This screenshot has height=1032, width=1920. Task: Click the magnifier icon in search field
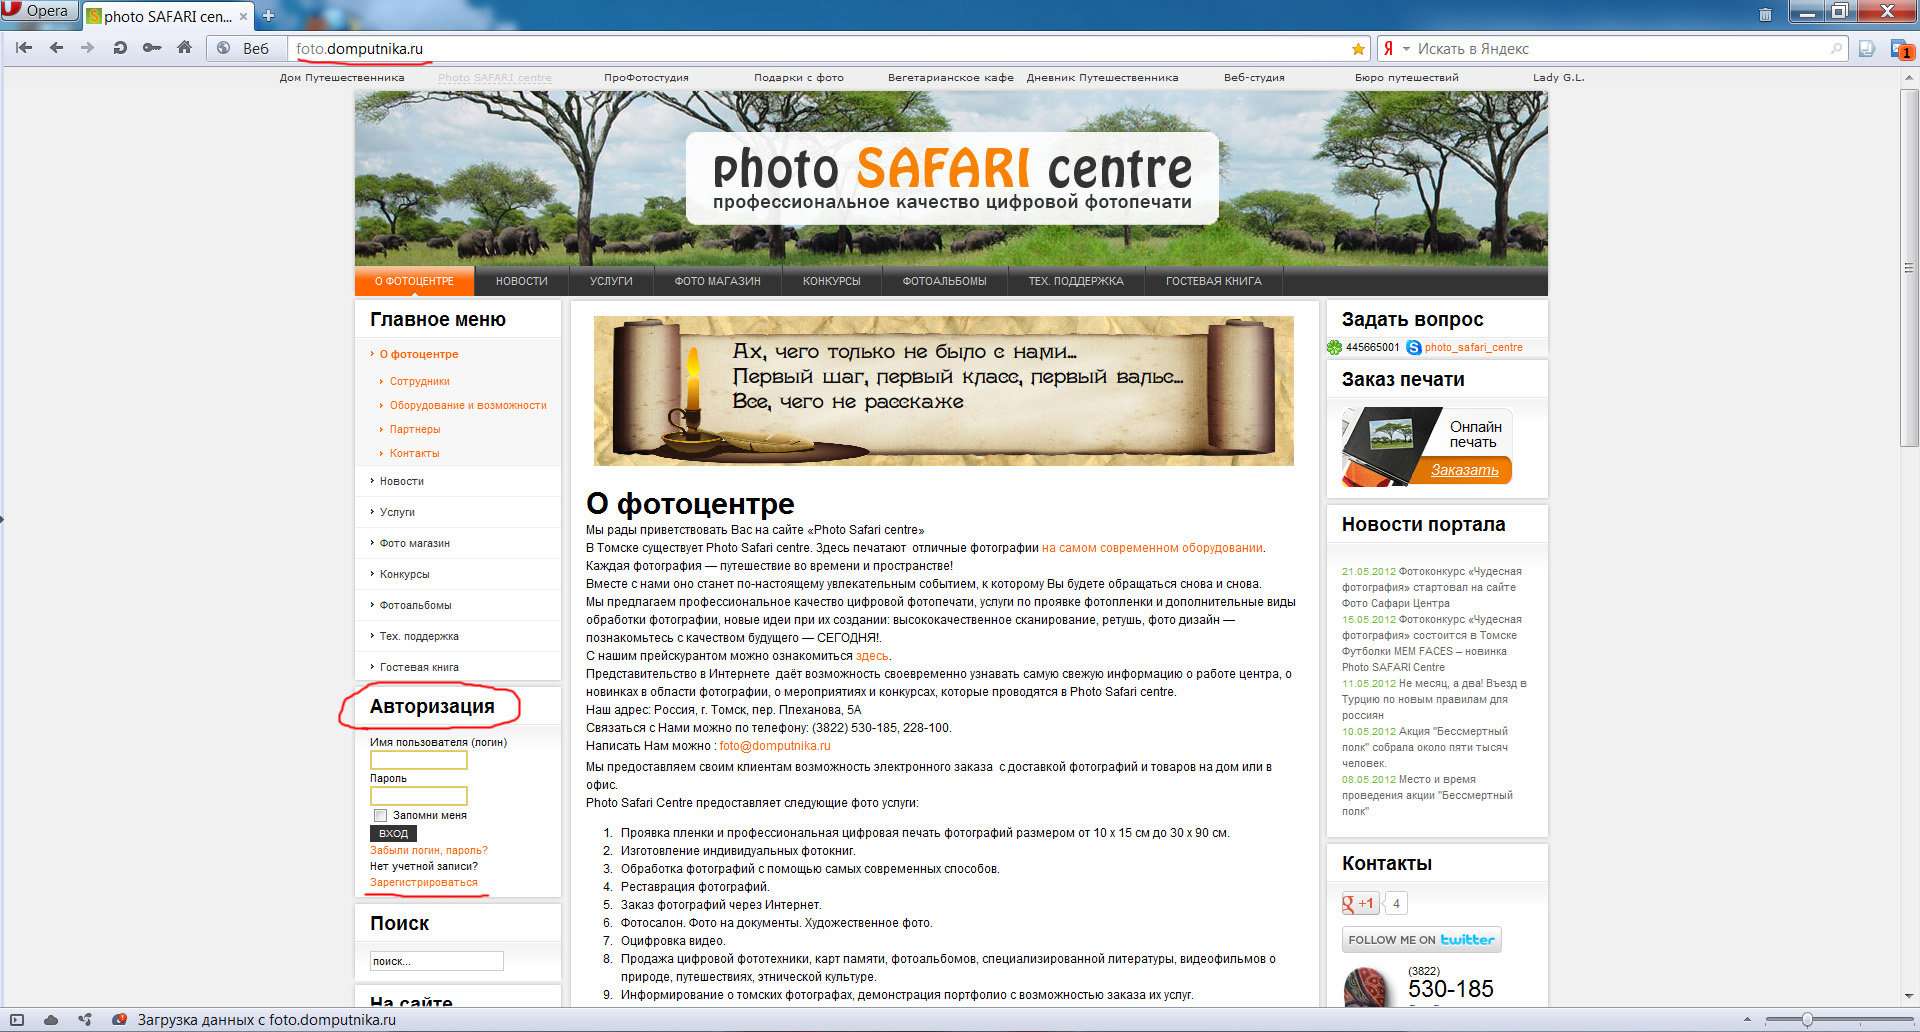[x=1836, y=48]
